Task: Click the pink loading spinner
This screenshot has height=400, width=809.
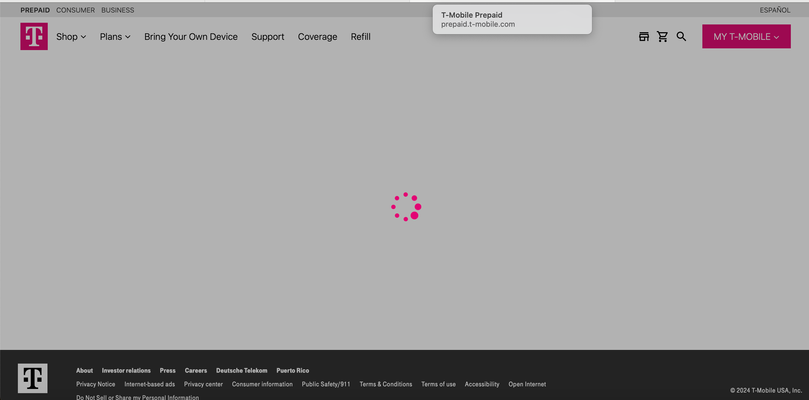Action: [406, 207]
